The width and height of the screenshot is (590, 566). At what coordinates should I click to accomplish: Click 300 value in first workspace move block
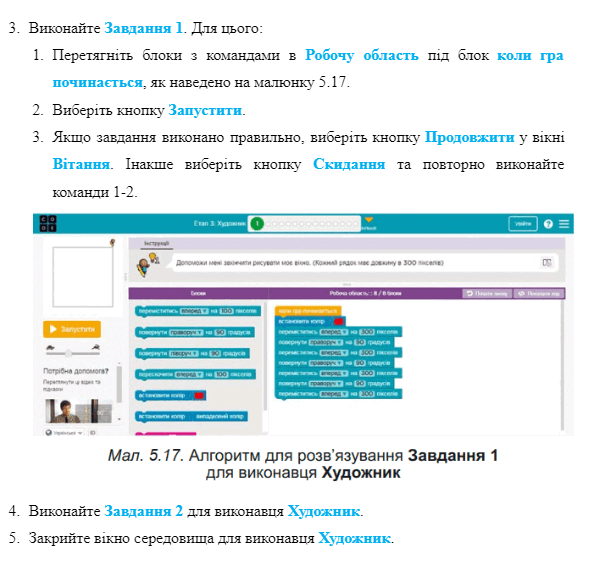[x=366, y=332]
